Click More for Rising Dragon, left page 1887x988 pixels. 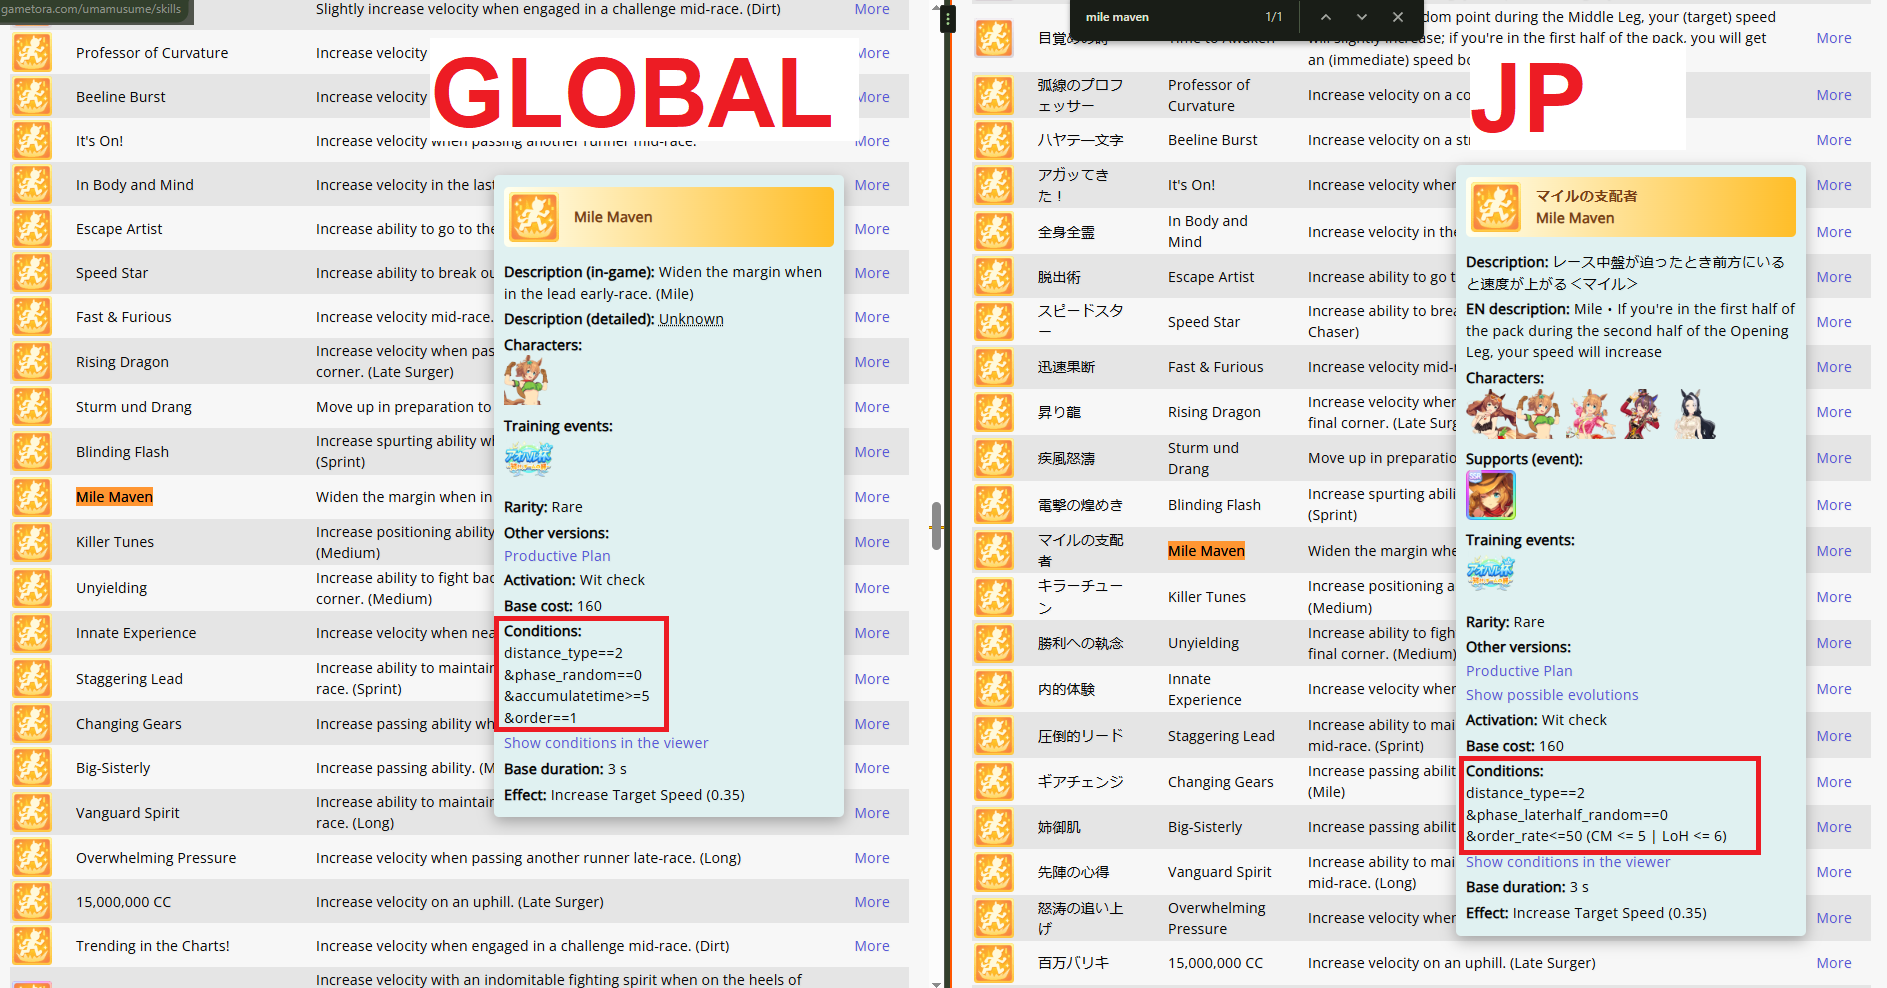(x=872, y=362)
